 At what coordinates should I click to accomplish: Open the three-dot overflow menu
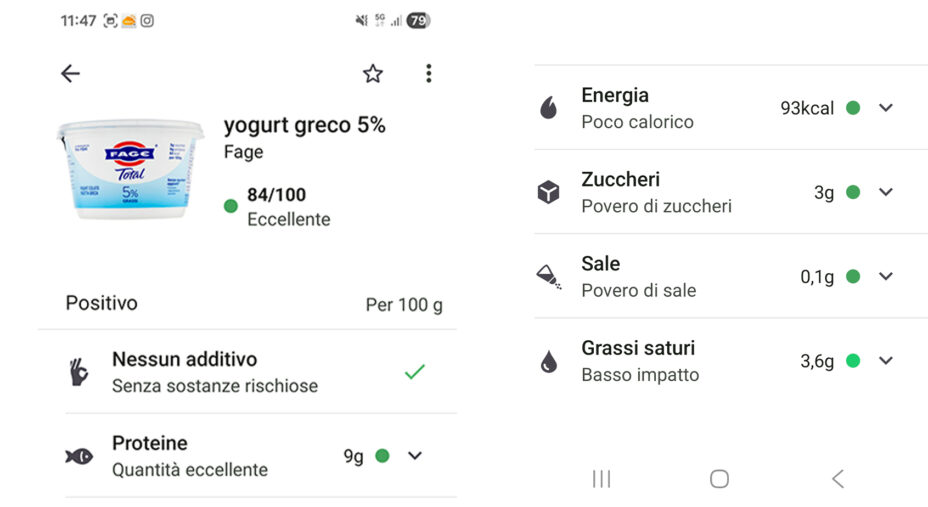point(428,74)
